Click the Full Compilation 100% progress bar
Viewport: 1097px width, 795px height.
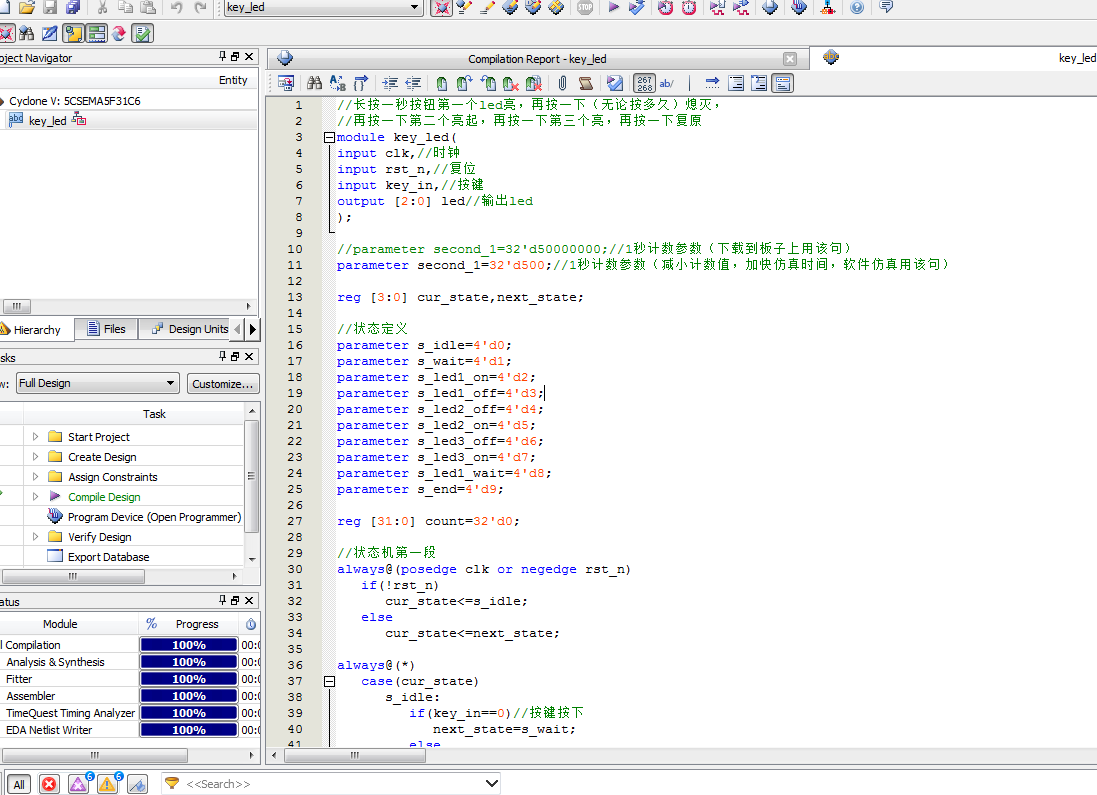point(188,645)
